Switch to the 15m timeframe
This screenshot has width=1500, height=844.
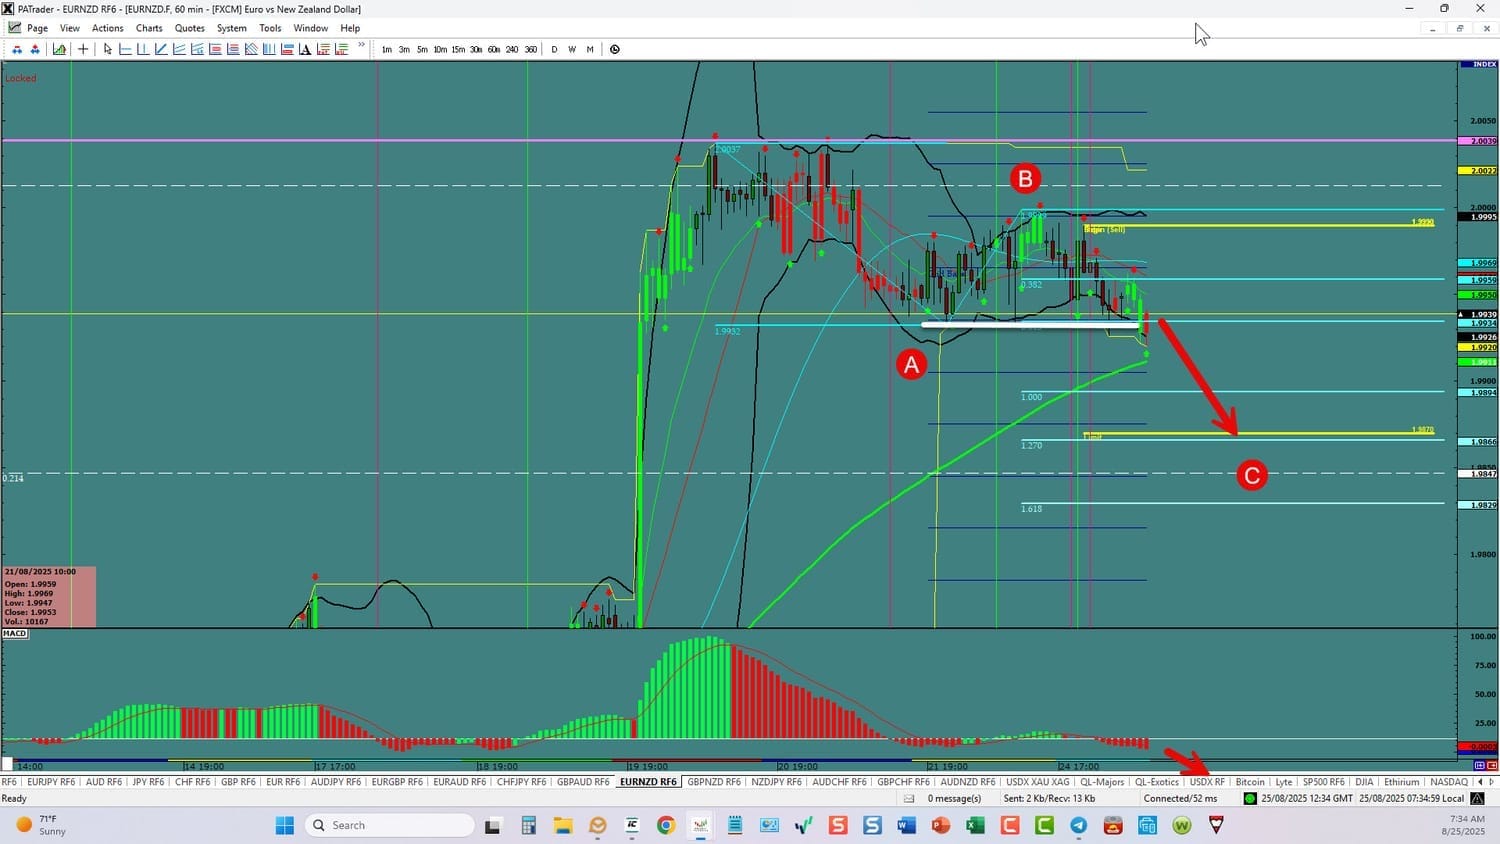pos(458,49)
